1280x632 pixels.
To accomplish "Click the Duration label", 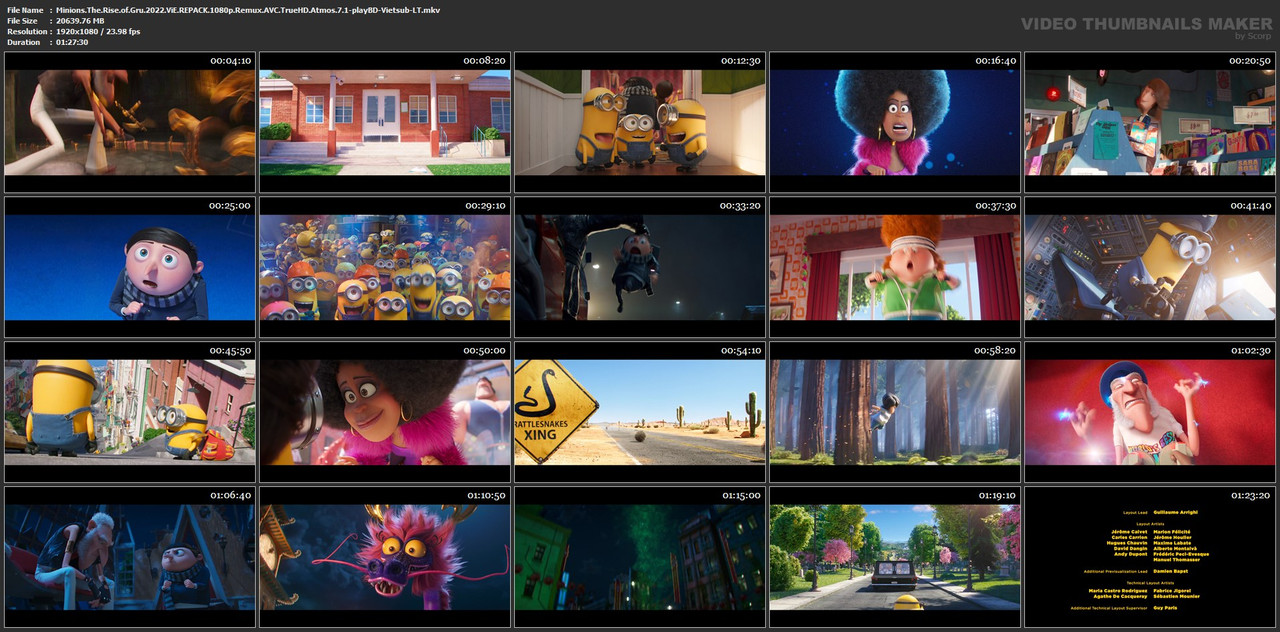I will point(24,43).
